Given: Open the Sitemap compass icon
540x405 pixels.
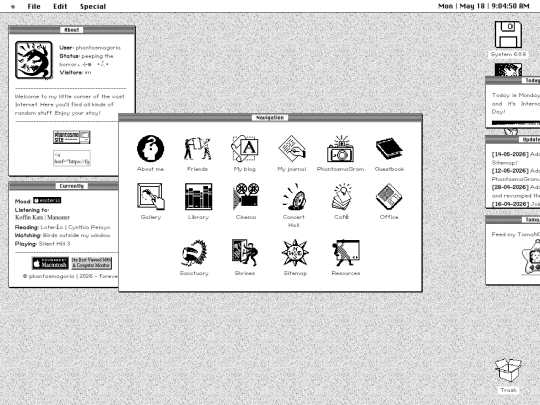Looking at the screenshot, I should (x=295, y=253).
